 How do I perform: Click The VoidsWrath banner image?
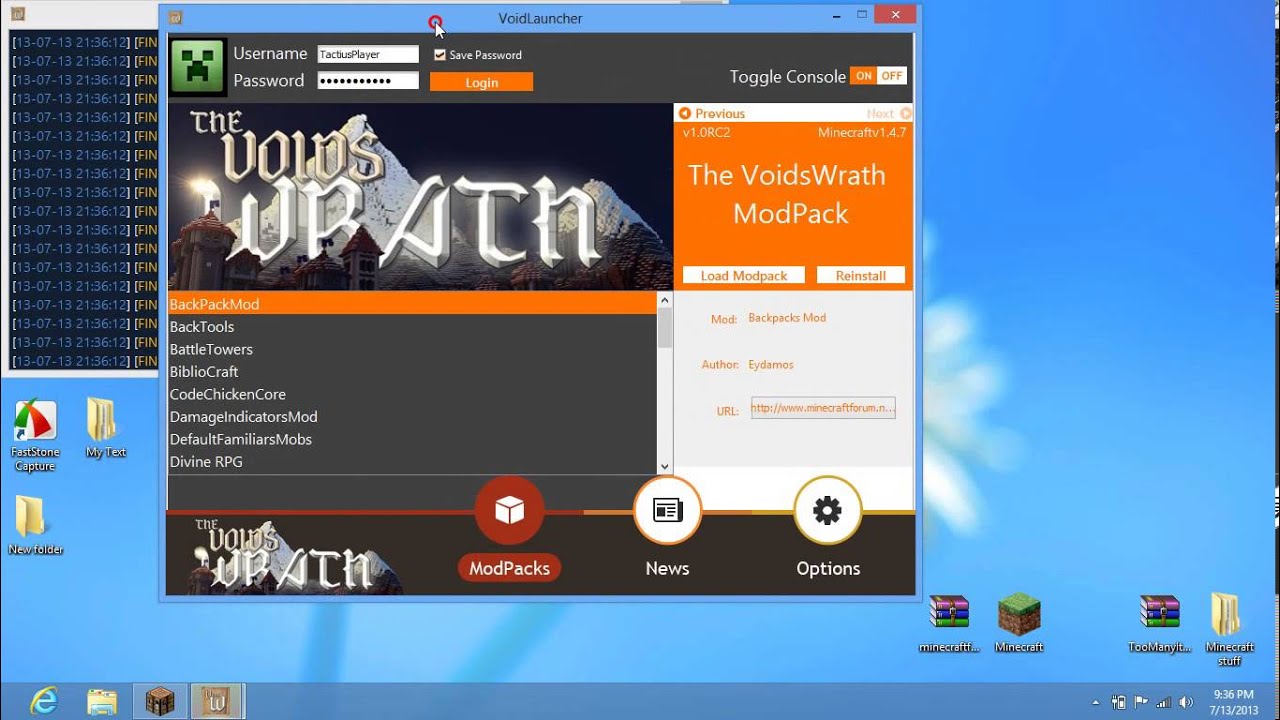click(420, 197)
